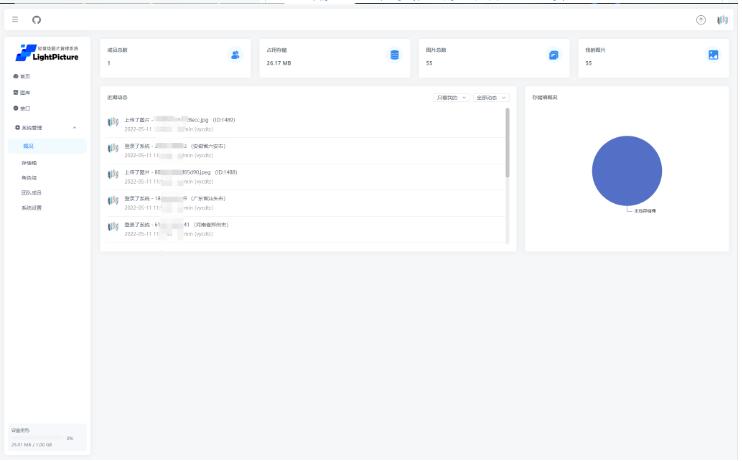Click the upload arrow icon in header
Viewport: 742px width, 461px height.
point(700,20)
